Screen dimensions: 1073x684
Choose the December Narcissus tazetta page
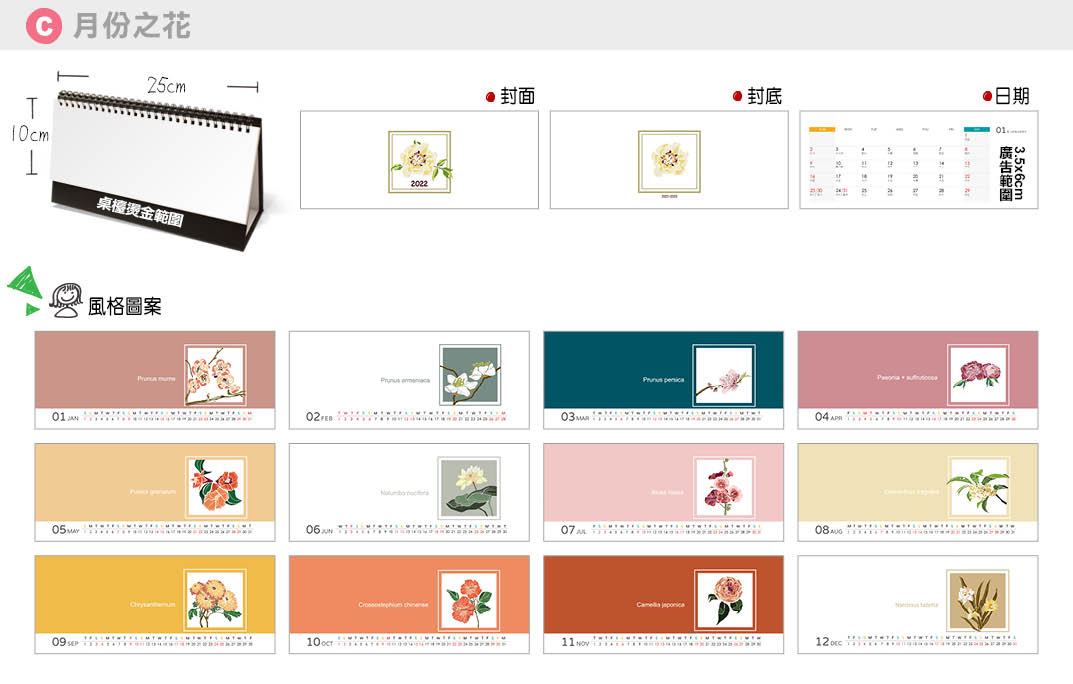(x=917, y=604)
